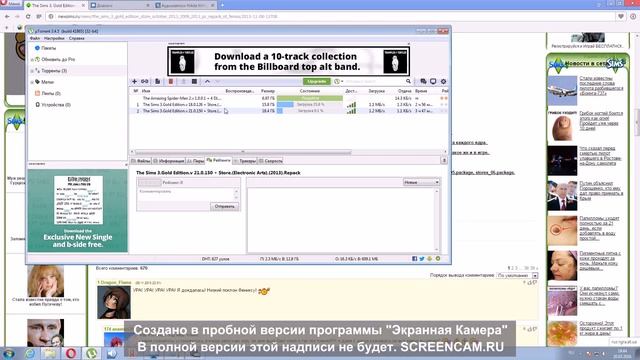Click the progress bar of Amazing Spider-Man torrent
This screenshot has height=360, width=640.
pyautogui.click(x=310, y=98)
